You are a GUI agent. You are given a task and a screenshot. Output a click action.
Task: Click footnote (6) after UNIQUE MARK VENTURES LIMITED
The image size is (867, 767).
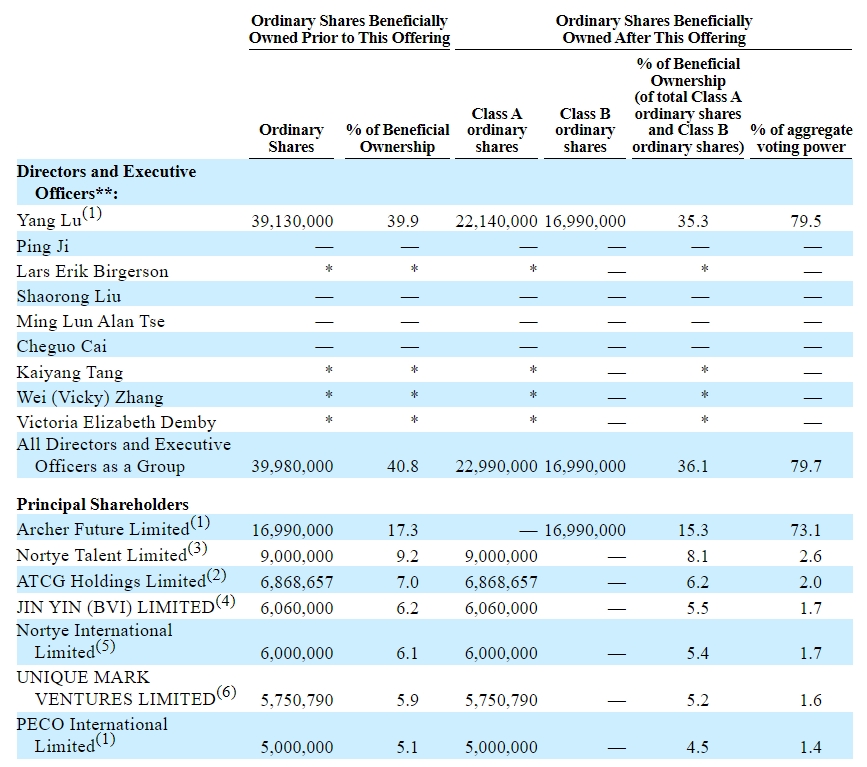226,693
